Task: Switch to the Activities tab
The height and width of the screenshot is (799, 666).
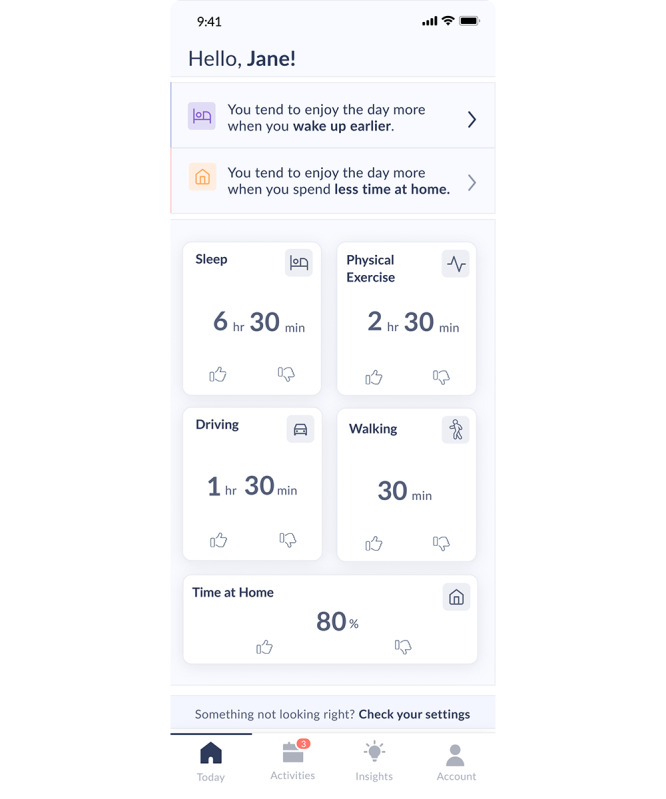Action: pos(292,761)
